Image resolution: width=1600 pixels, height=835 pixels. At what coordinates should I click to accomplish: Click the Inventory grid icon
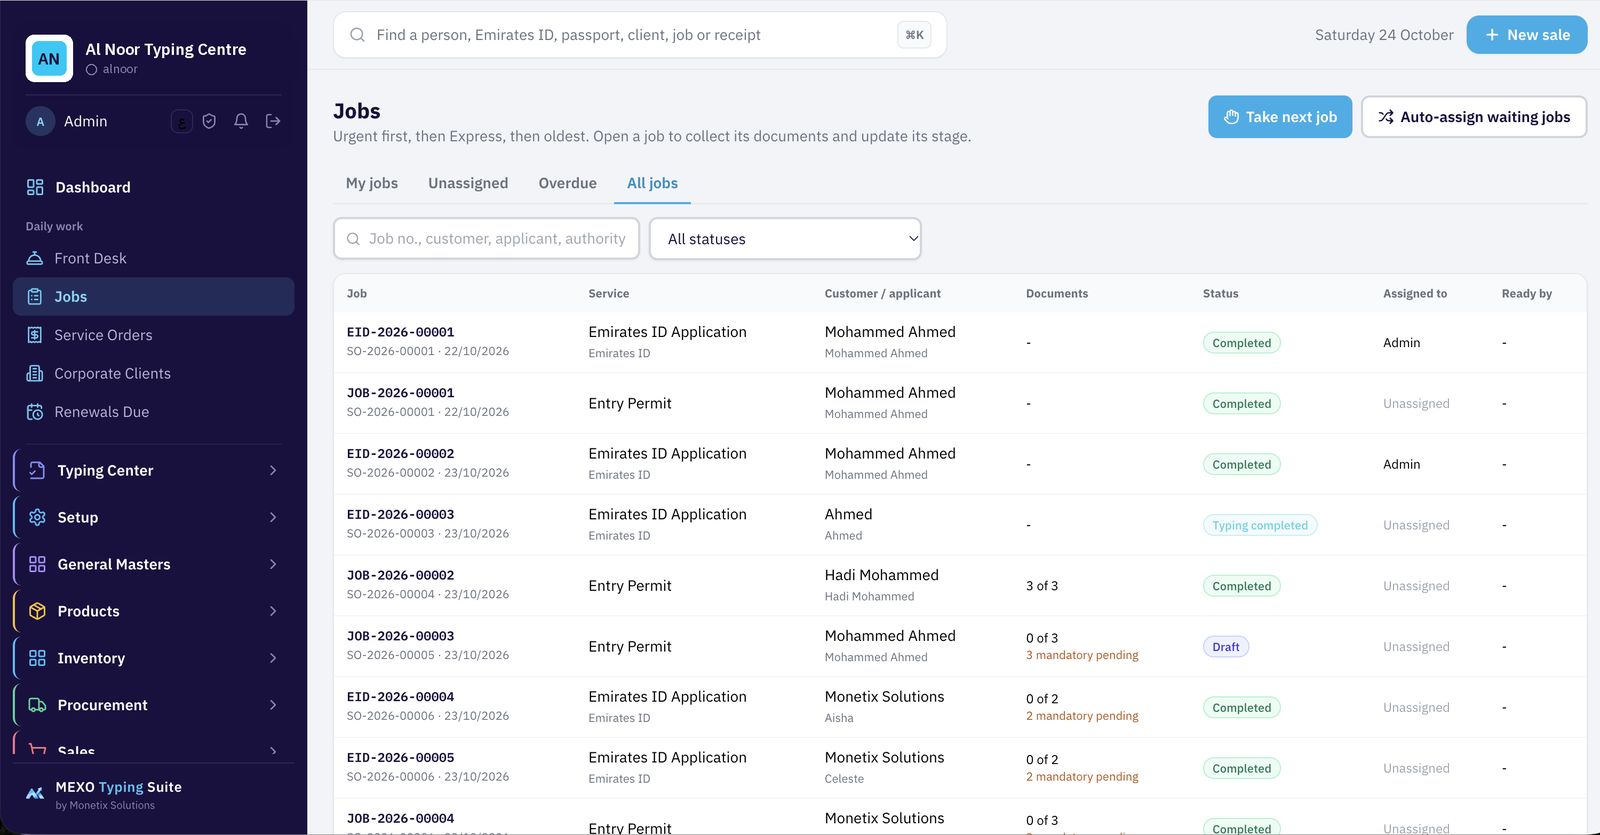(37, 658)
